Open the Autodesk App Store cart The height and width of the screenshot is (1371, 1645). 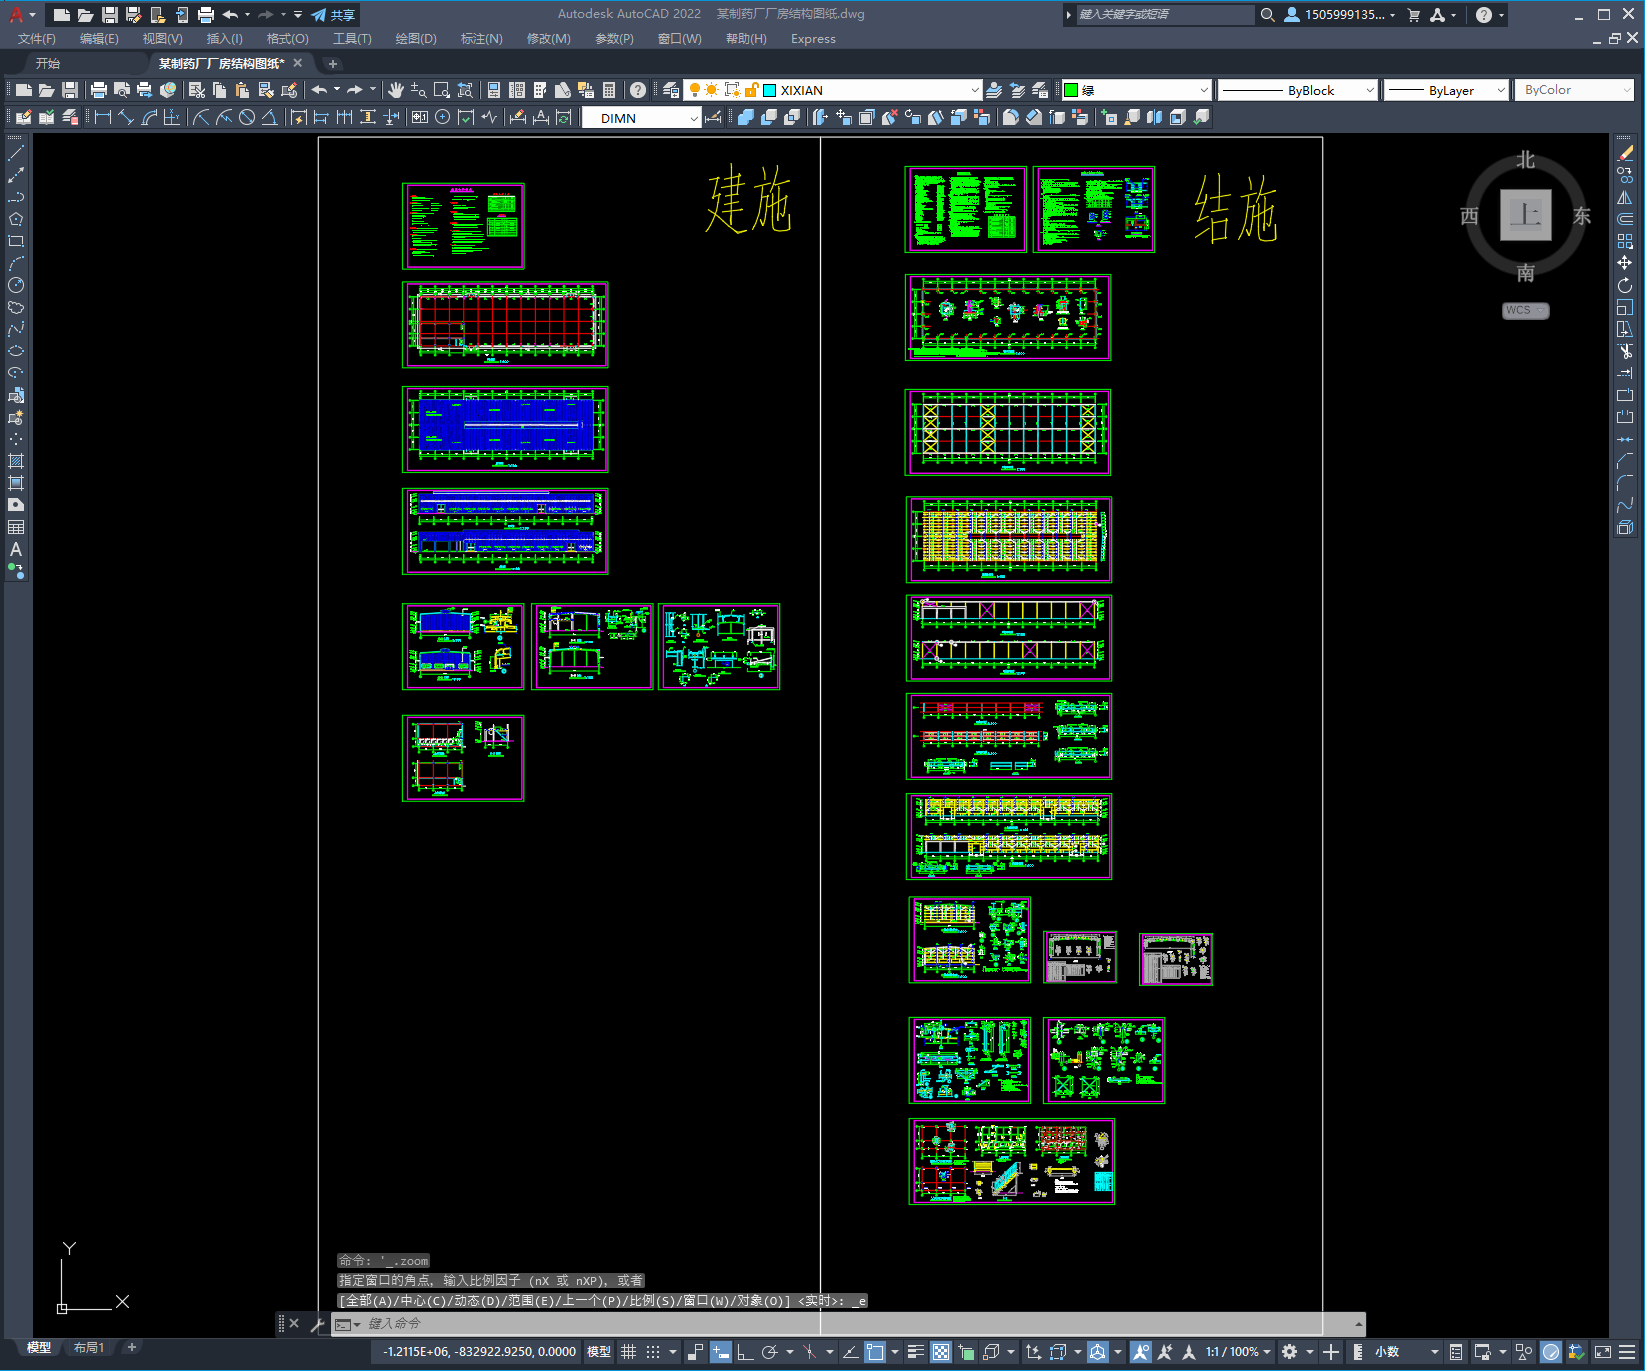point(1414,15)
